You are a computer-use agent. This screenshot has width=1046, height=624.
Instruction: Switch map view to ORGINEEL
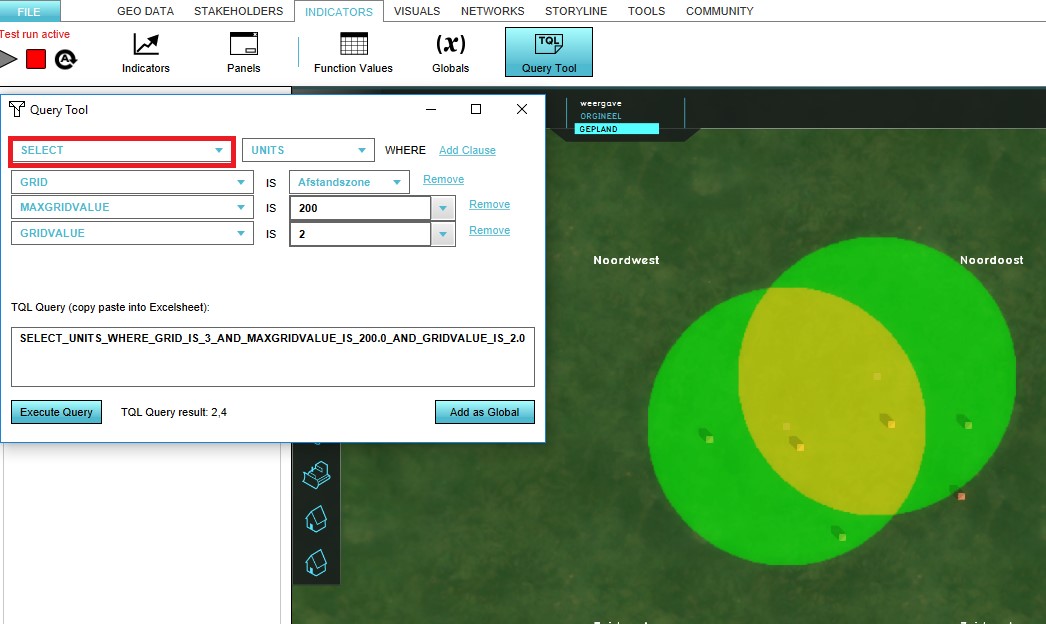[600, 116]
